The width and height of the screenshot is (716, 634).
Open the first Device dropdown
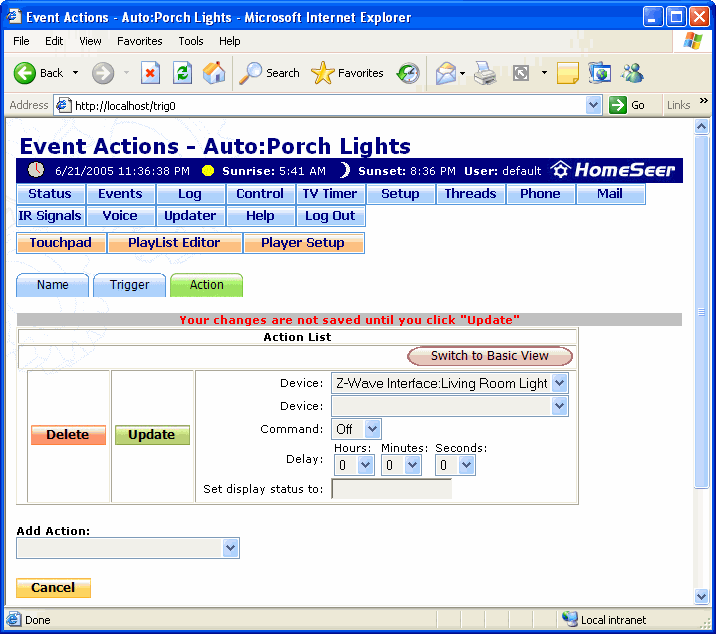tap(560, 383)
